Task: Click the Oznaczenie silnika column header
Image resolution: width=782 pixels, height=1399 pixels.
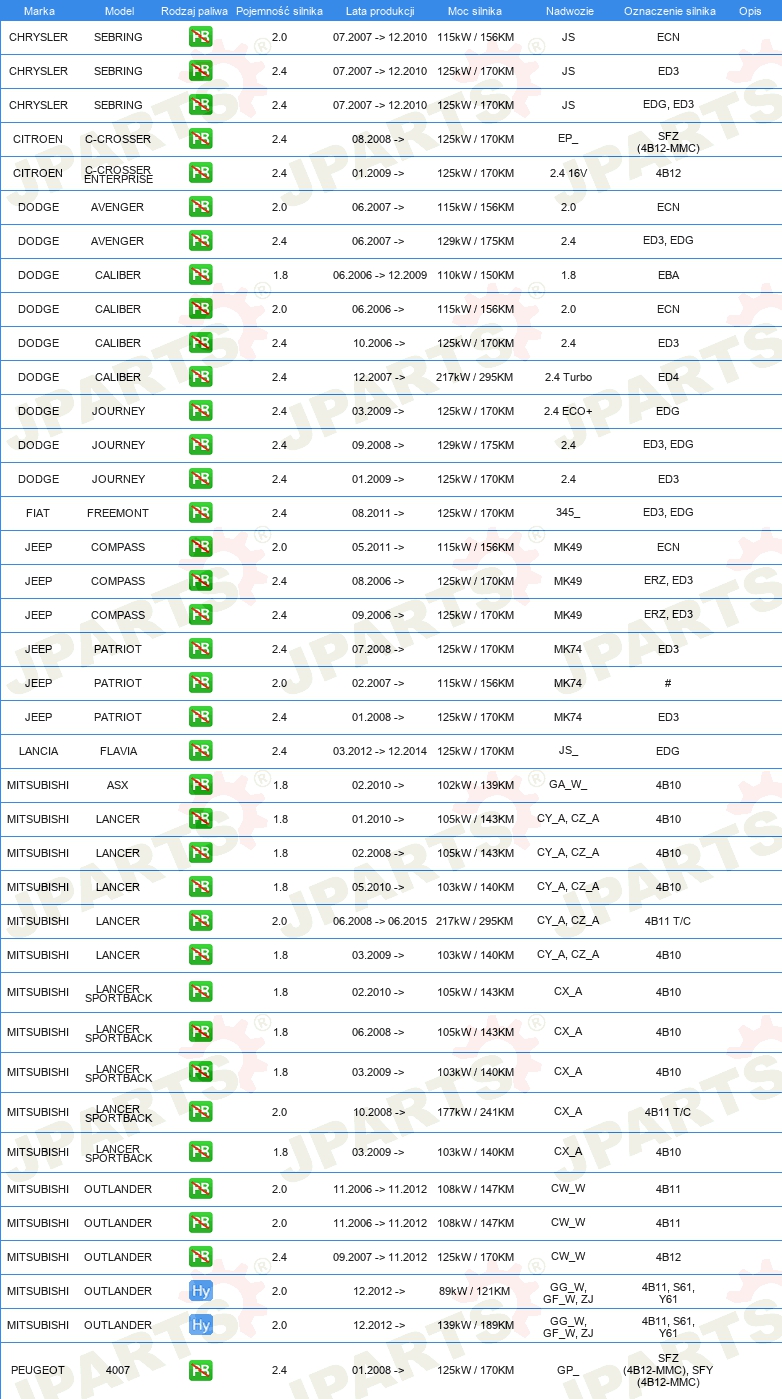Action: coord(669,10)
